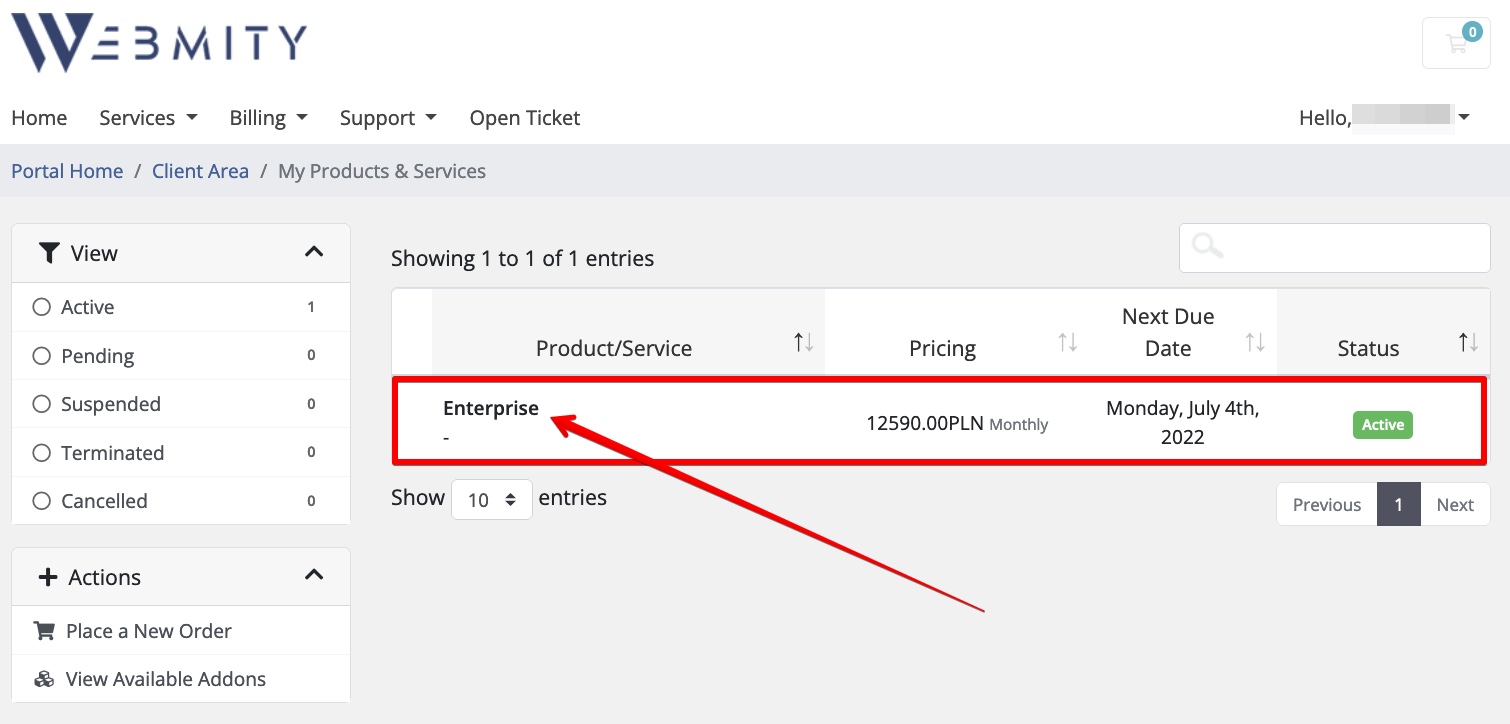
Task: Click the Status column sort arrows
Action: pyautogui.click(x=1467, y=343)
